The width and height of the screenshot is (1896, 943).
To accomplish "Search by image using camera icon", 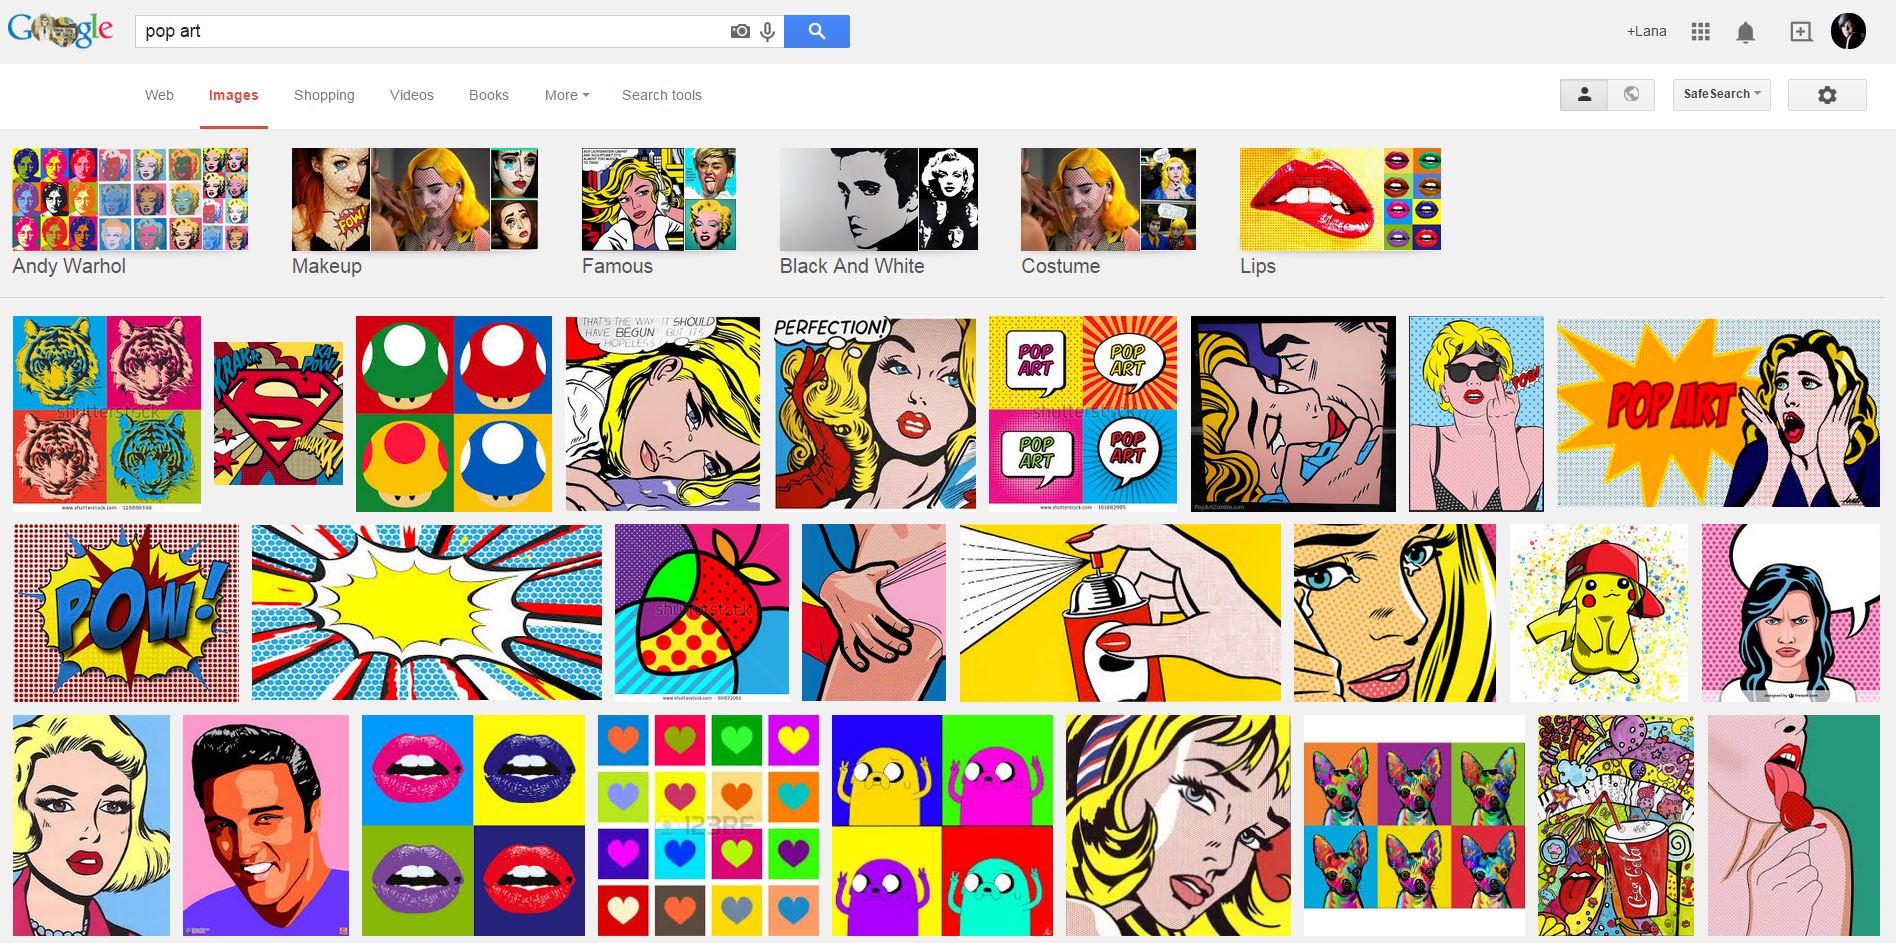I will [740, 32].
